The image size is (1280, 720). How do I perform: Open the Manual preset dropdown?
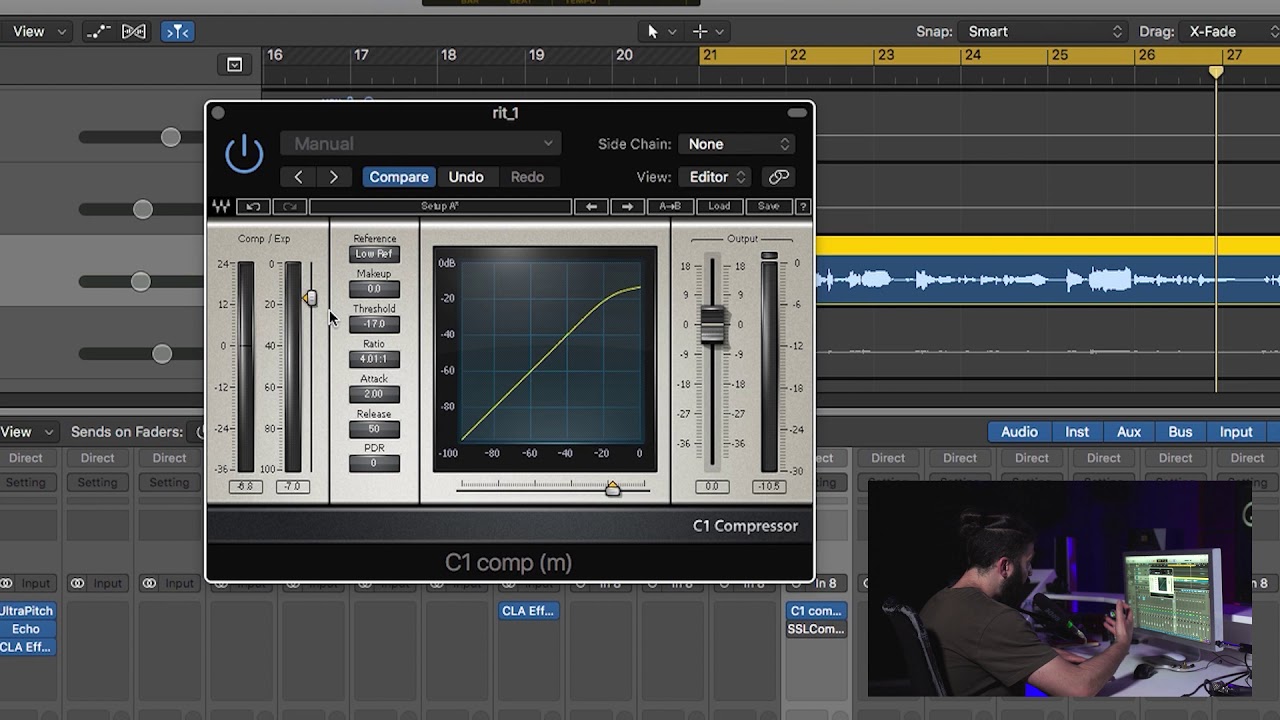[x=421, y=144]
